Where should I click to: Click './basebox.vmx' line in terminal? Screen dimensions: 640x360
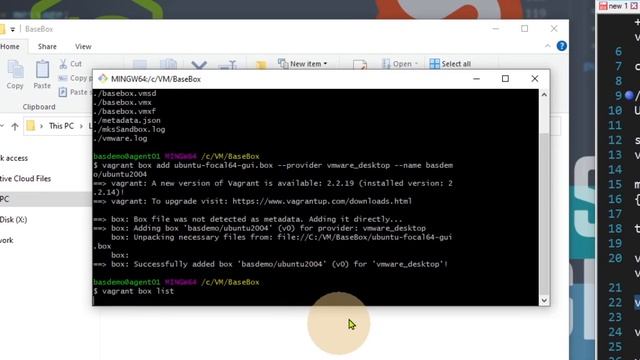[122, 102]
